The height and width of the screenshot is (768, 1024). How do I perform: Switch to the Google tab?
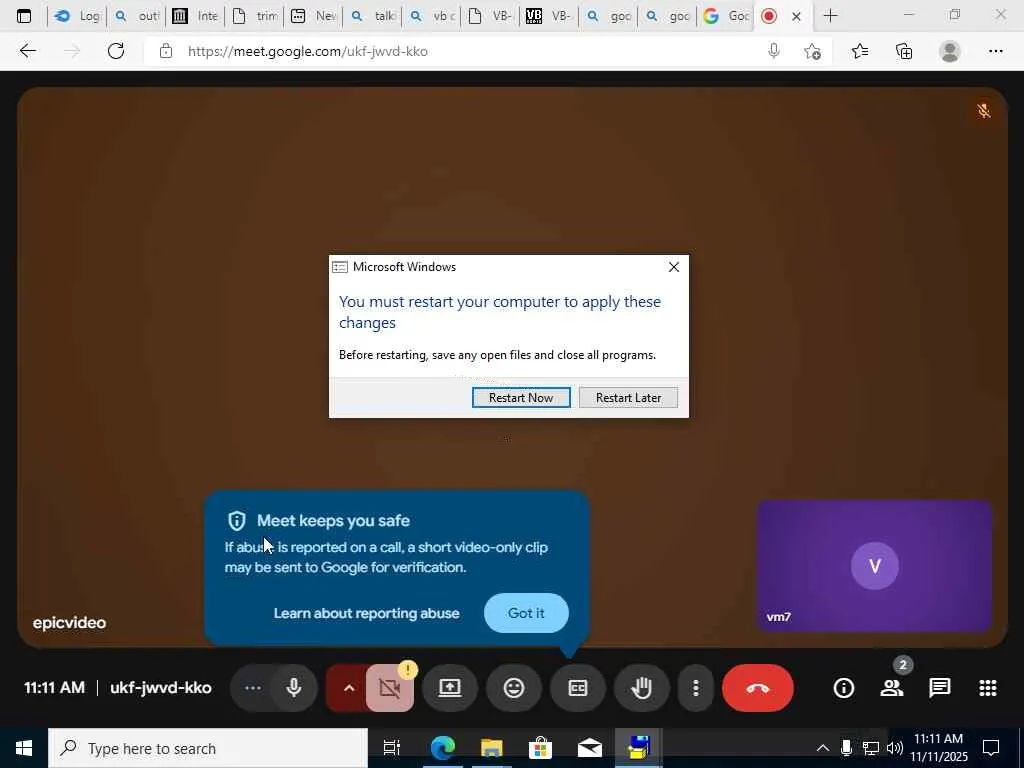coord(726,16)
